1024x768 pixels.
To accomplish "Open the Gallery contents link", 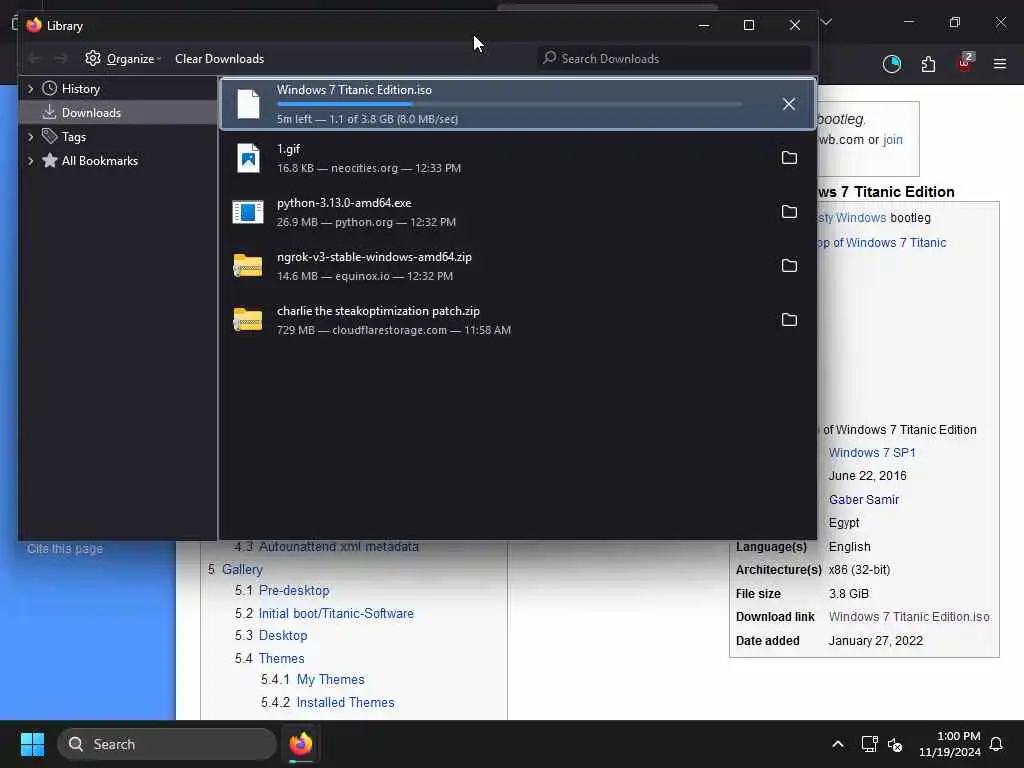I will (242, 569).
